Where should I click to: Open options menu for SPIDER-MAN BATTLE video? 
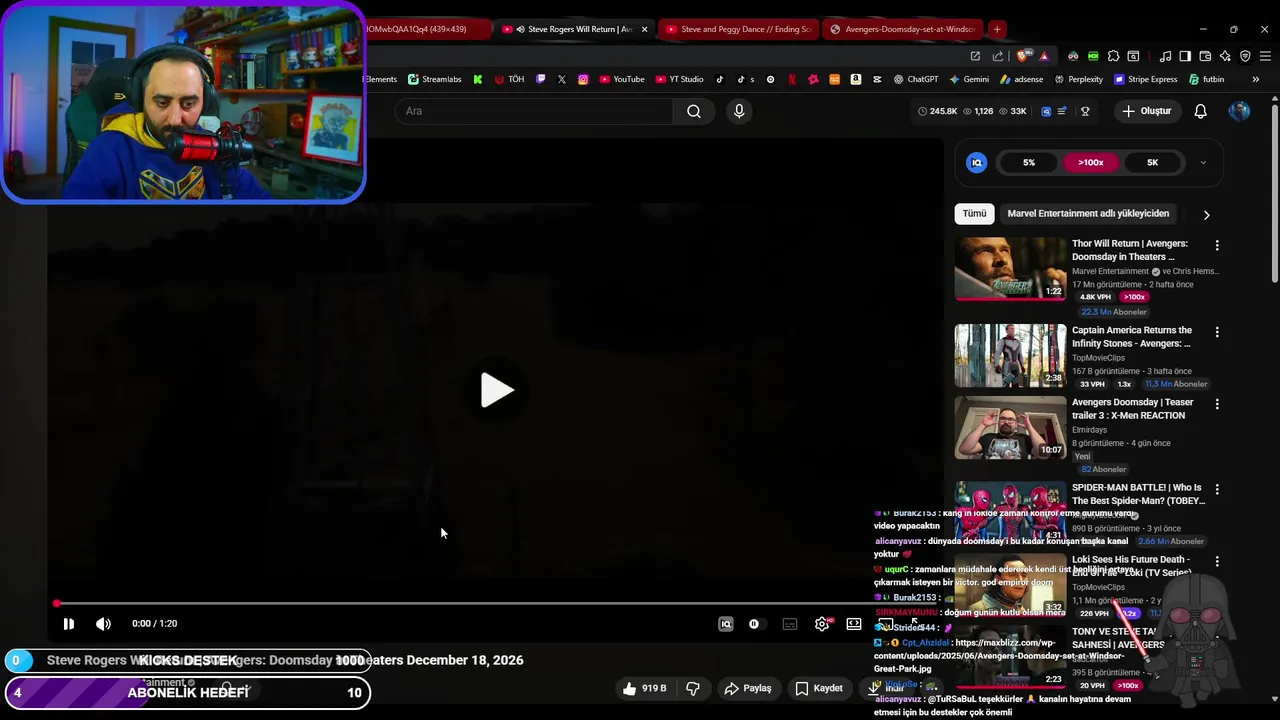point(1217,489)
